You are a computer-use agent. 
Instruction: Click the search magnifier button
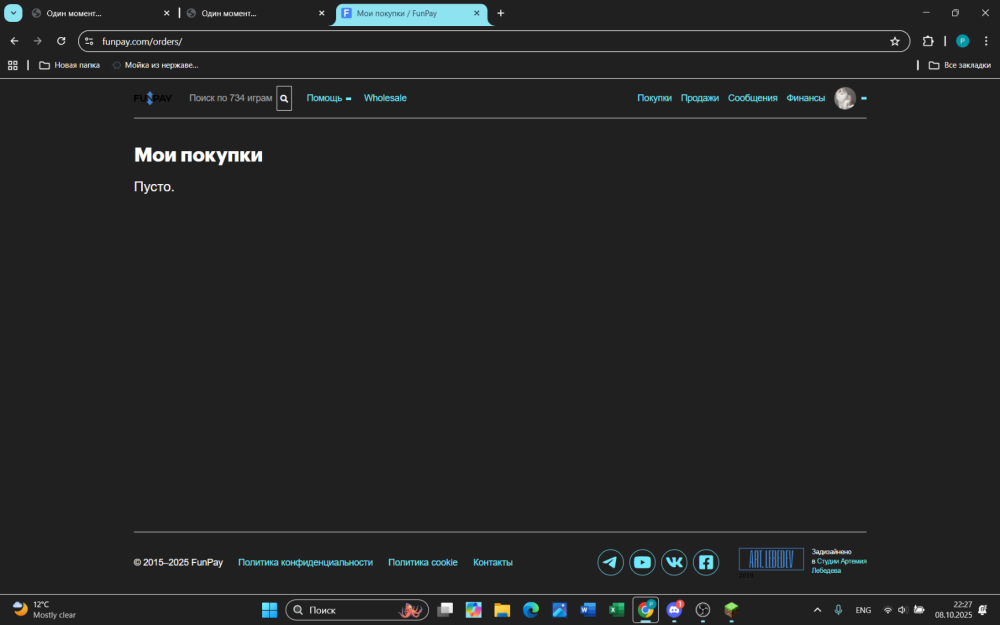pyautogui.click(x=284, y=98)
